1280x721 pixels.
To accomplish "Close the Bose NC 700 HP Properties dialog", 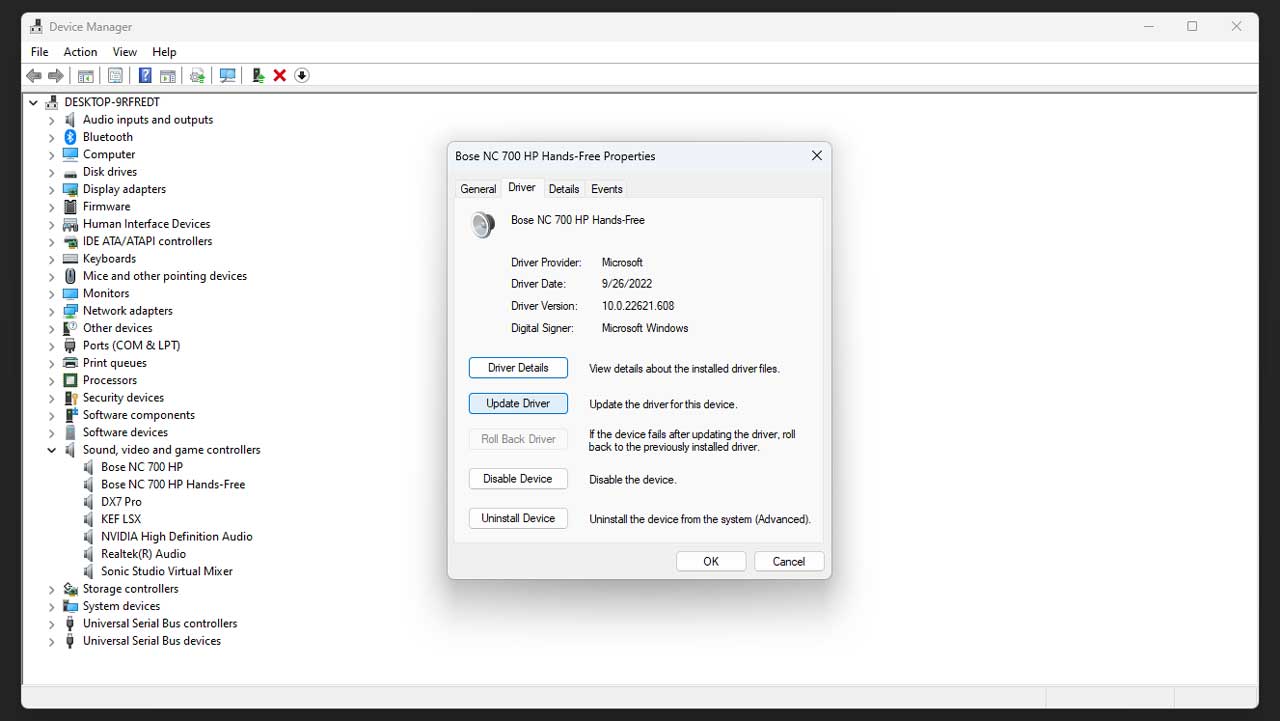I will click(817, 156).
